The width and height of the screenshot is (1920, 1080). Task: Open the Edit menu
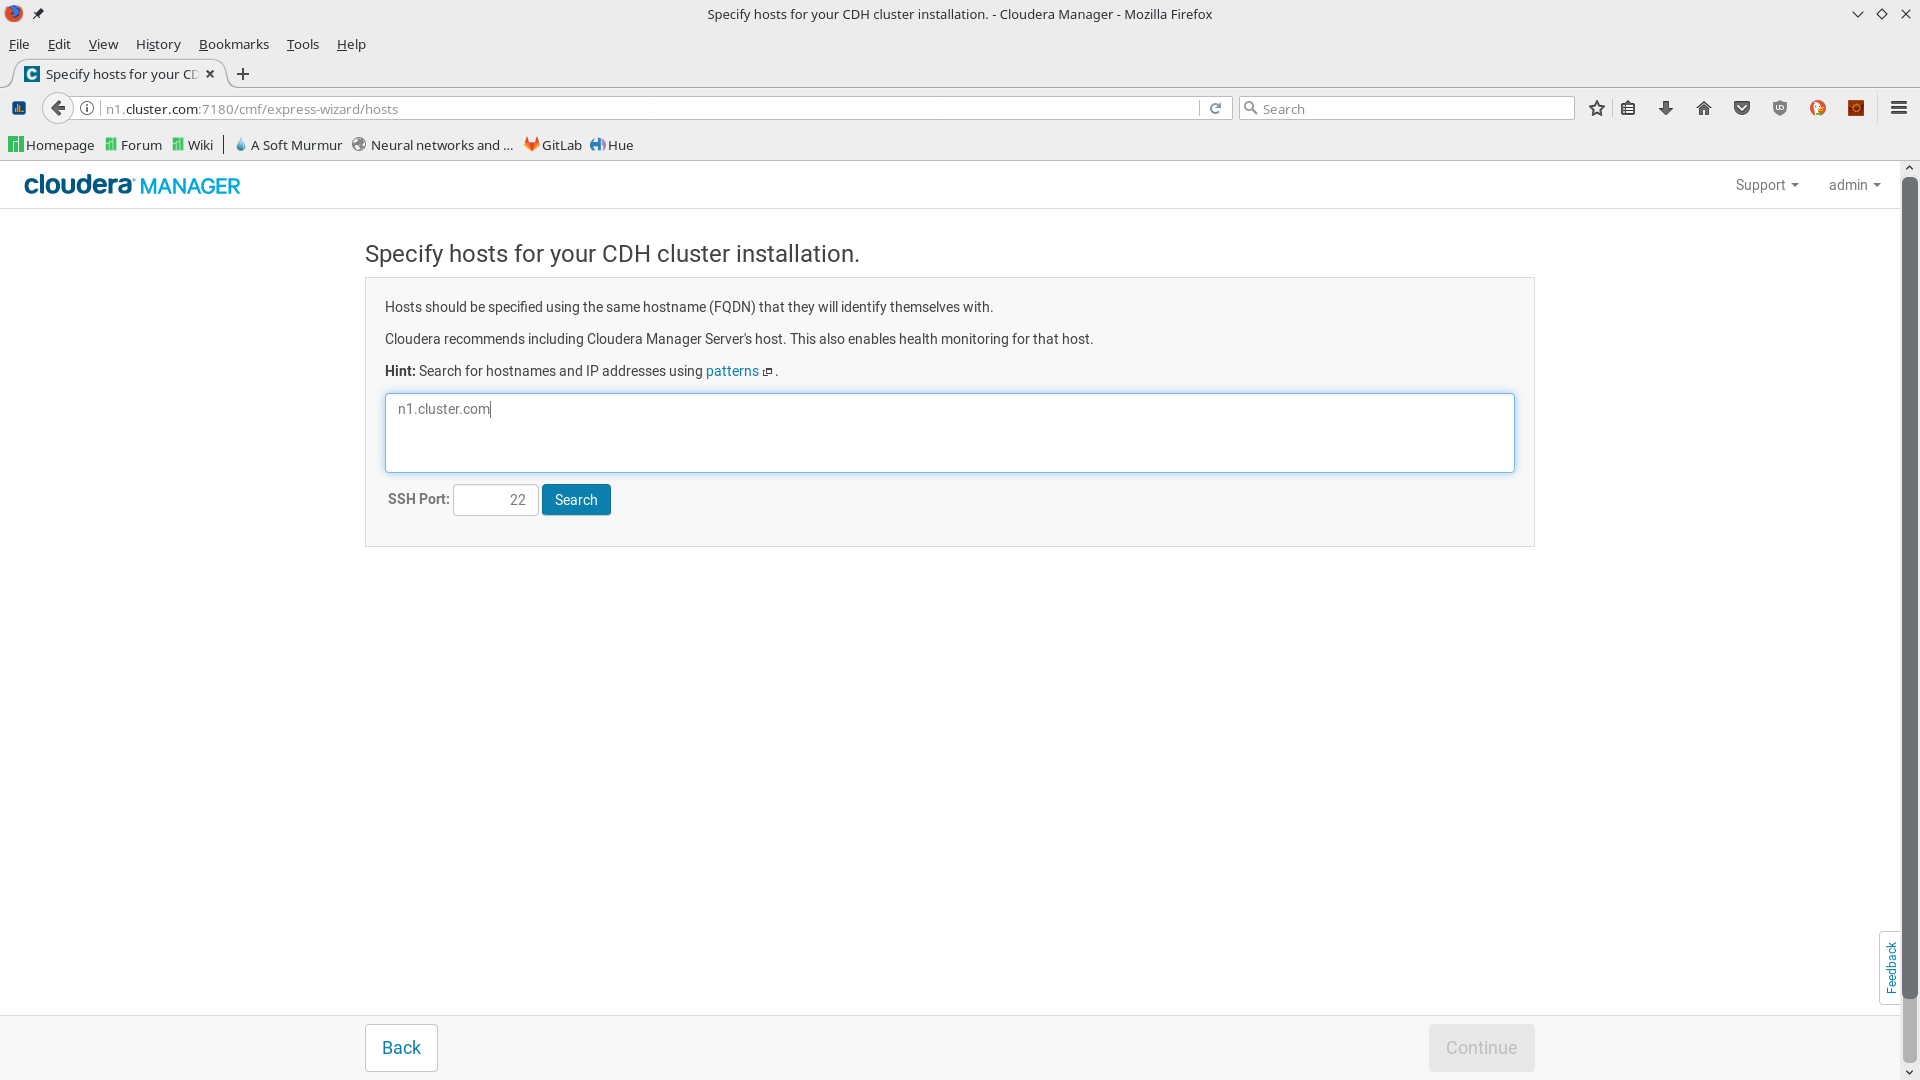click(x=59, y=44)
